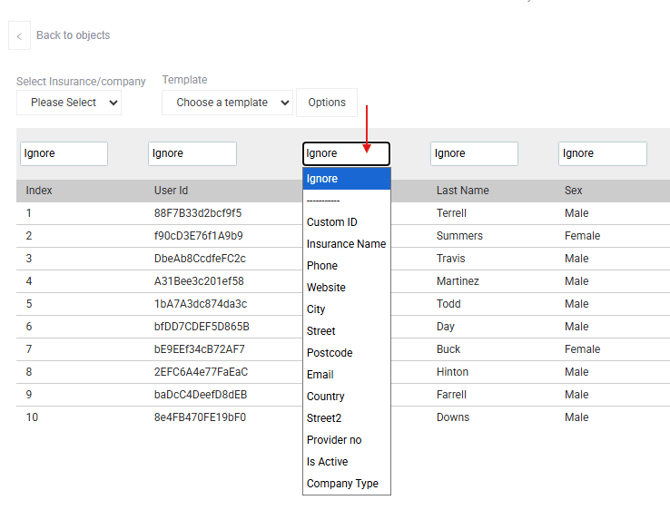
Task: Click user id 'baDcC4DeefD8dEB'
Action: click(x=200, y=394)
